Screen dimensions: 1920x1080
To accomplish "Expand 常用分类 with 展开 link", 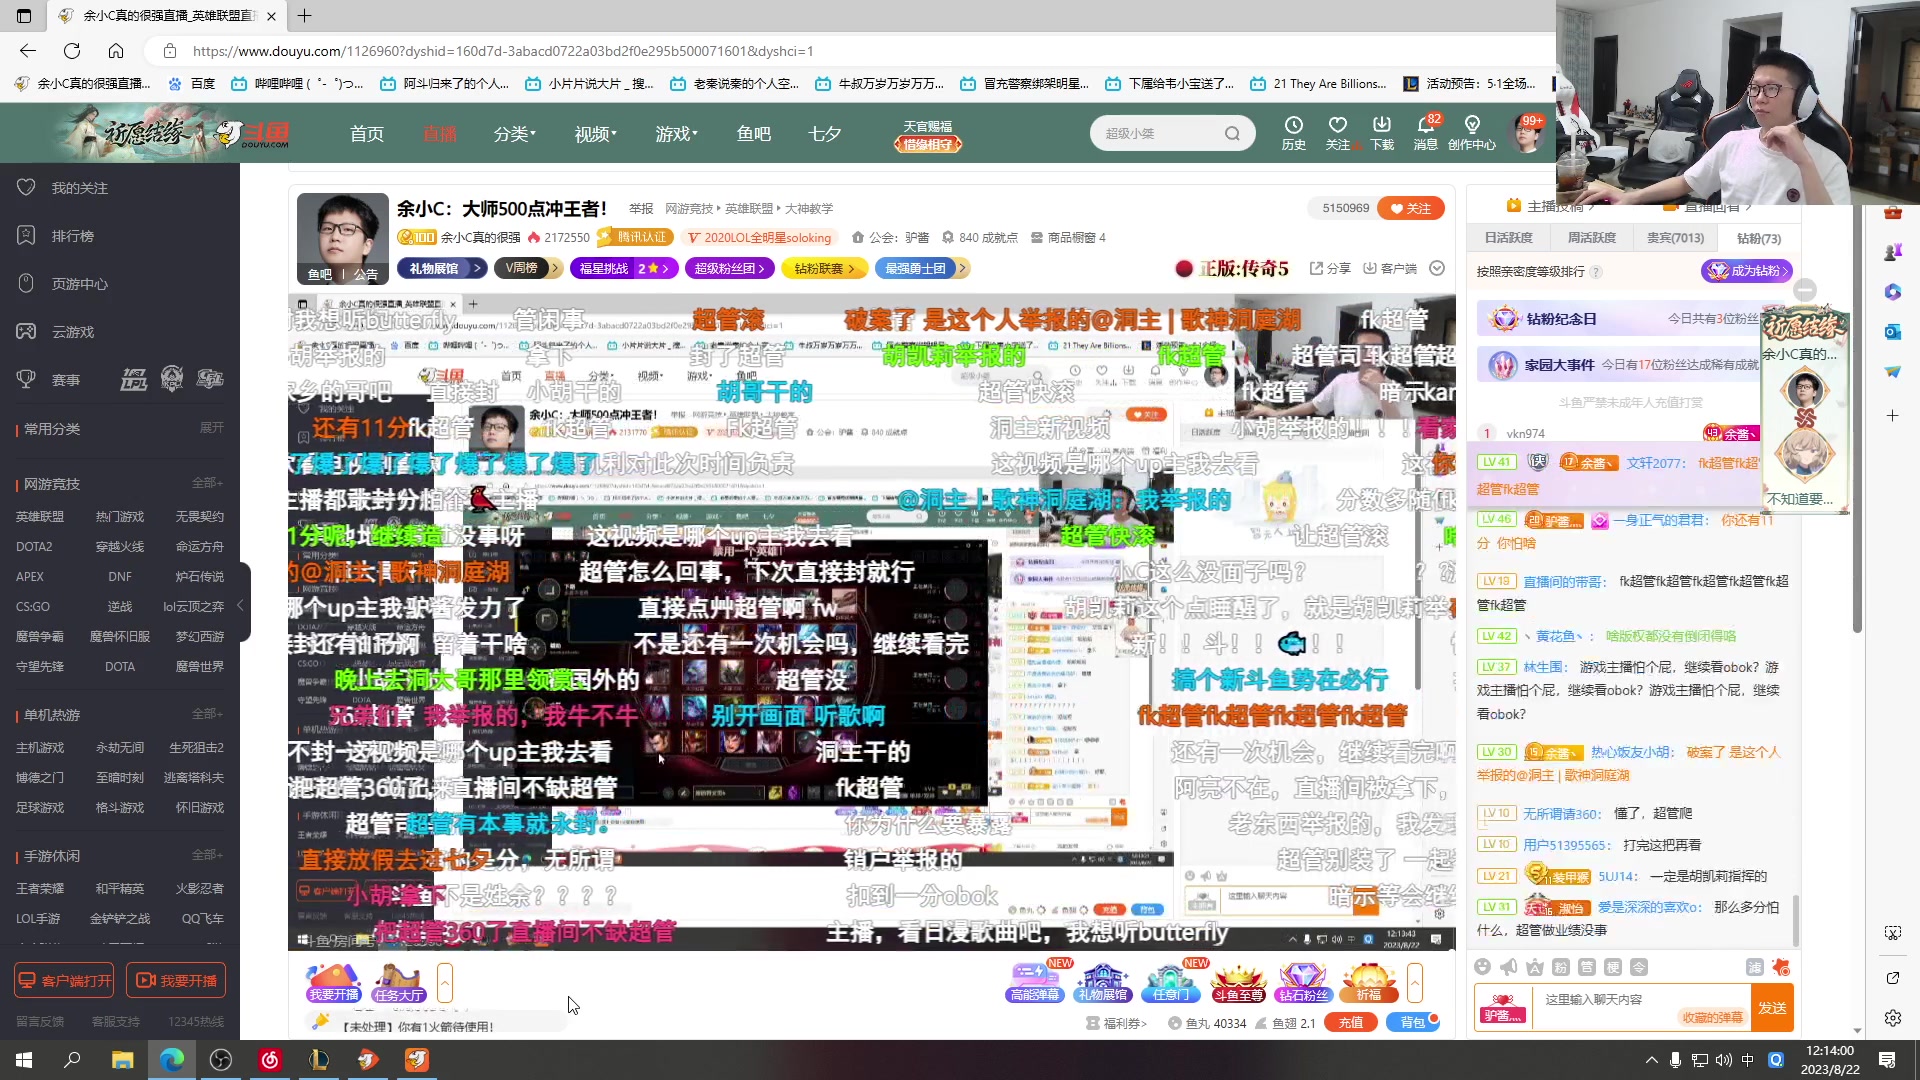I will (211, 428).
